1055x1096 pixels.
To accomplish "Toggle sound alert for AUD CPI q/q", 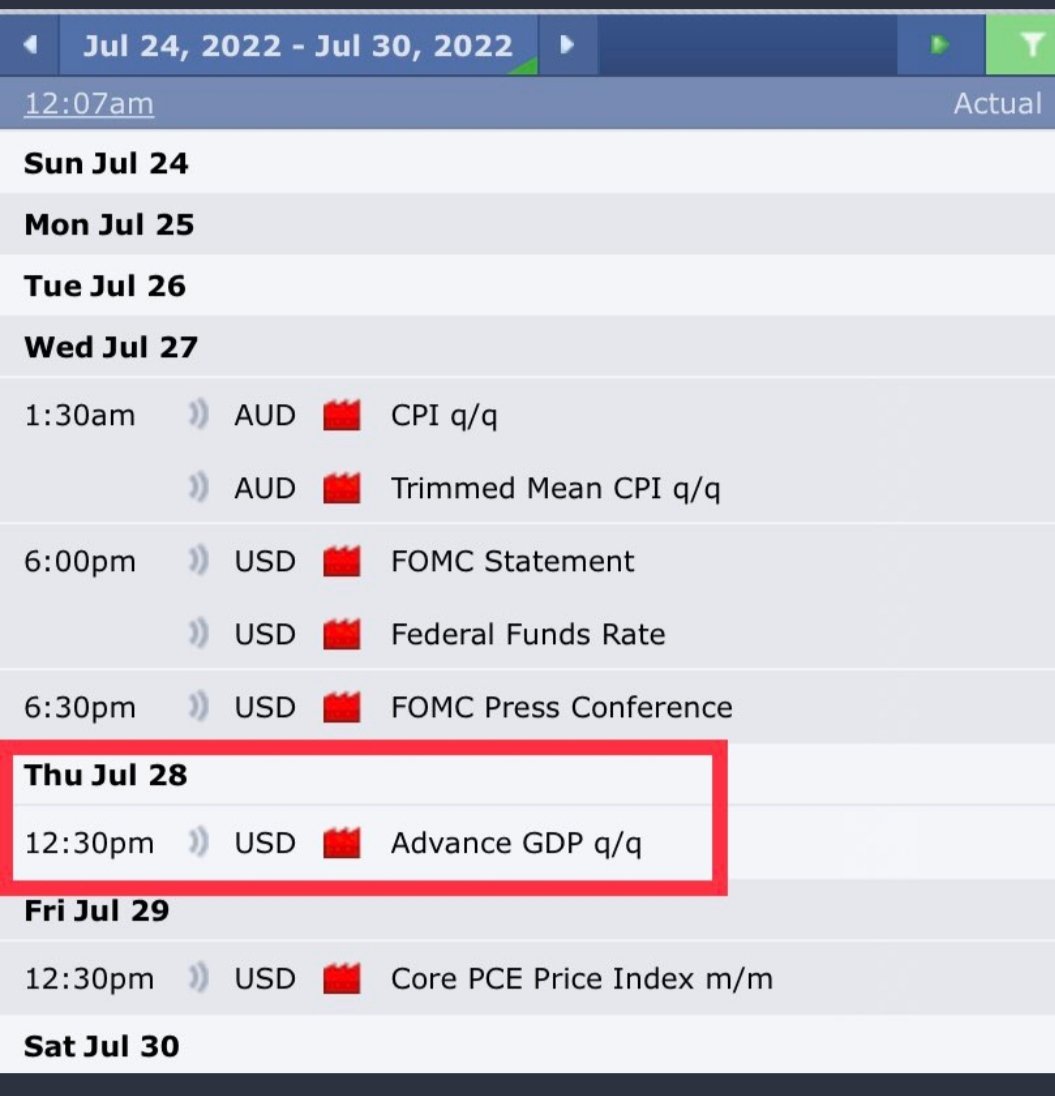I will coord(199,414).
